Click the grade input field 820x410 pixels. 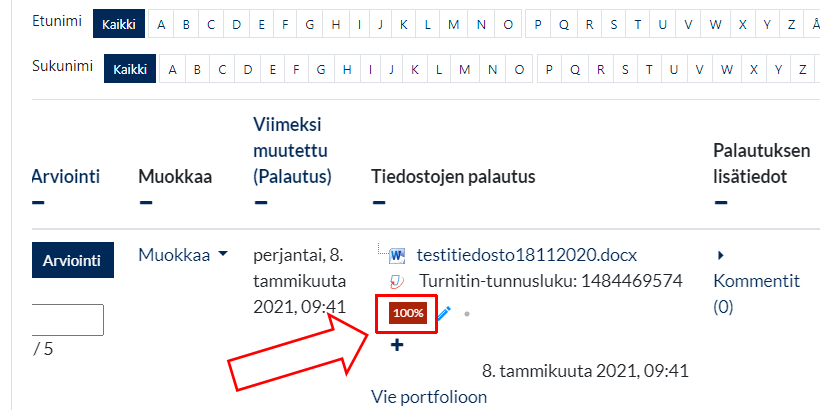tap(68, 320)
